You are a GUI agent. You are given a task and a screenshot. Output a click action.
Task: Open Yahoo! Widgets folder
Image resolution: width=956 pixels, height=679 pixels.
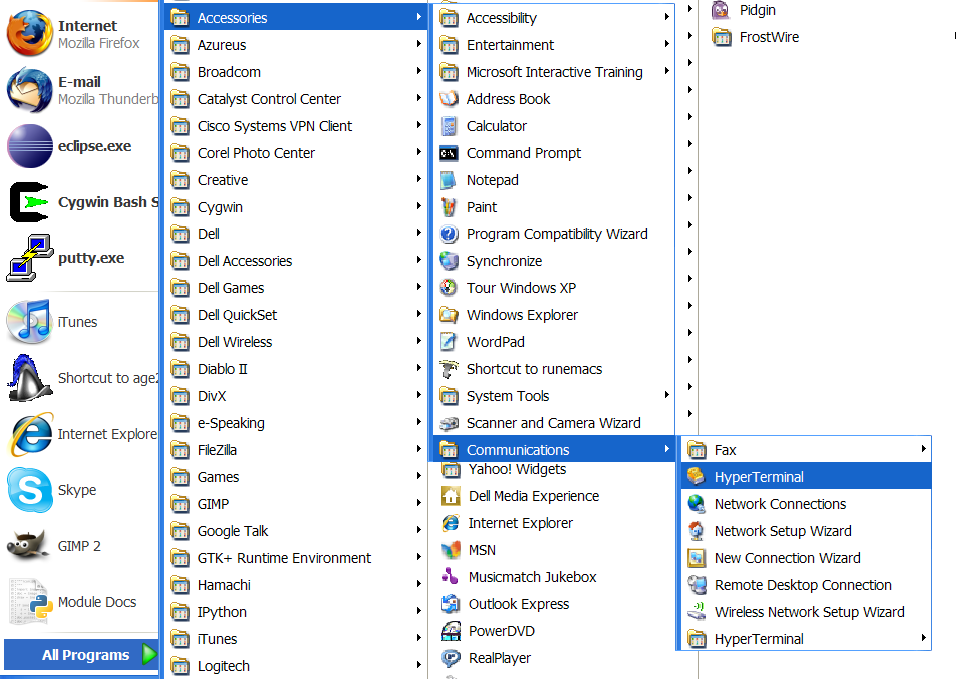[x=505, y=469]
